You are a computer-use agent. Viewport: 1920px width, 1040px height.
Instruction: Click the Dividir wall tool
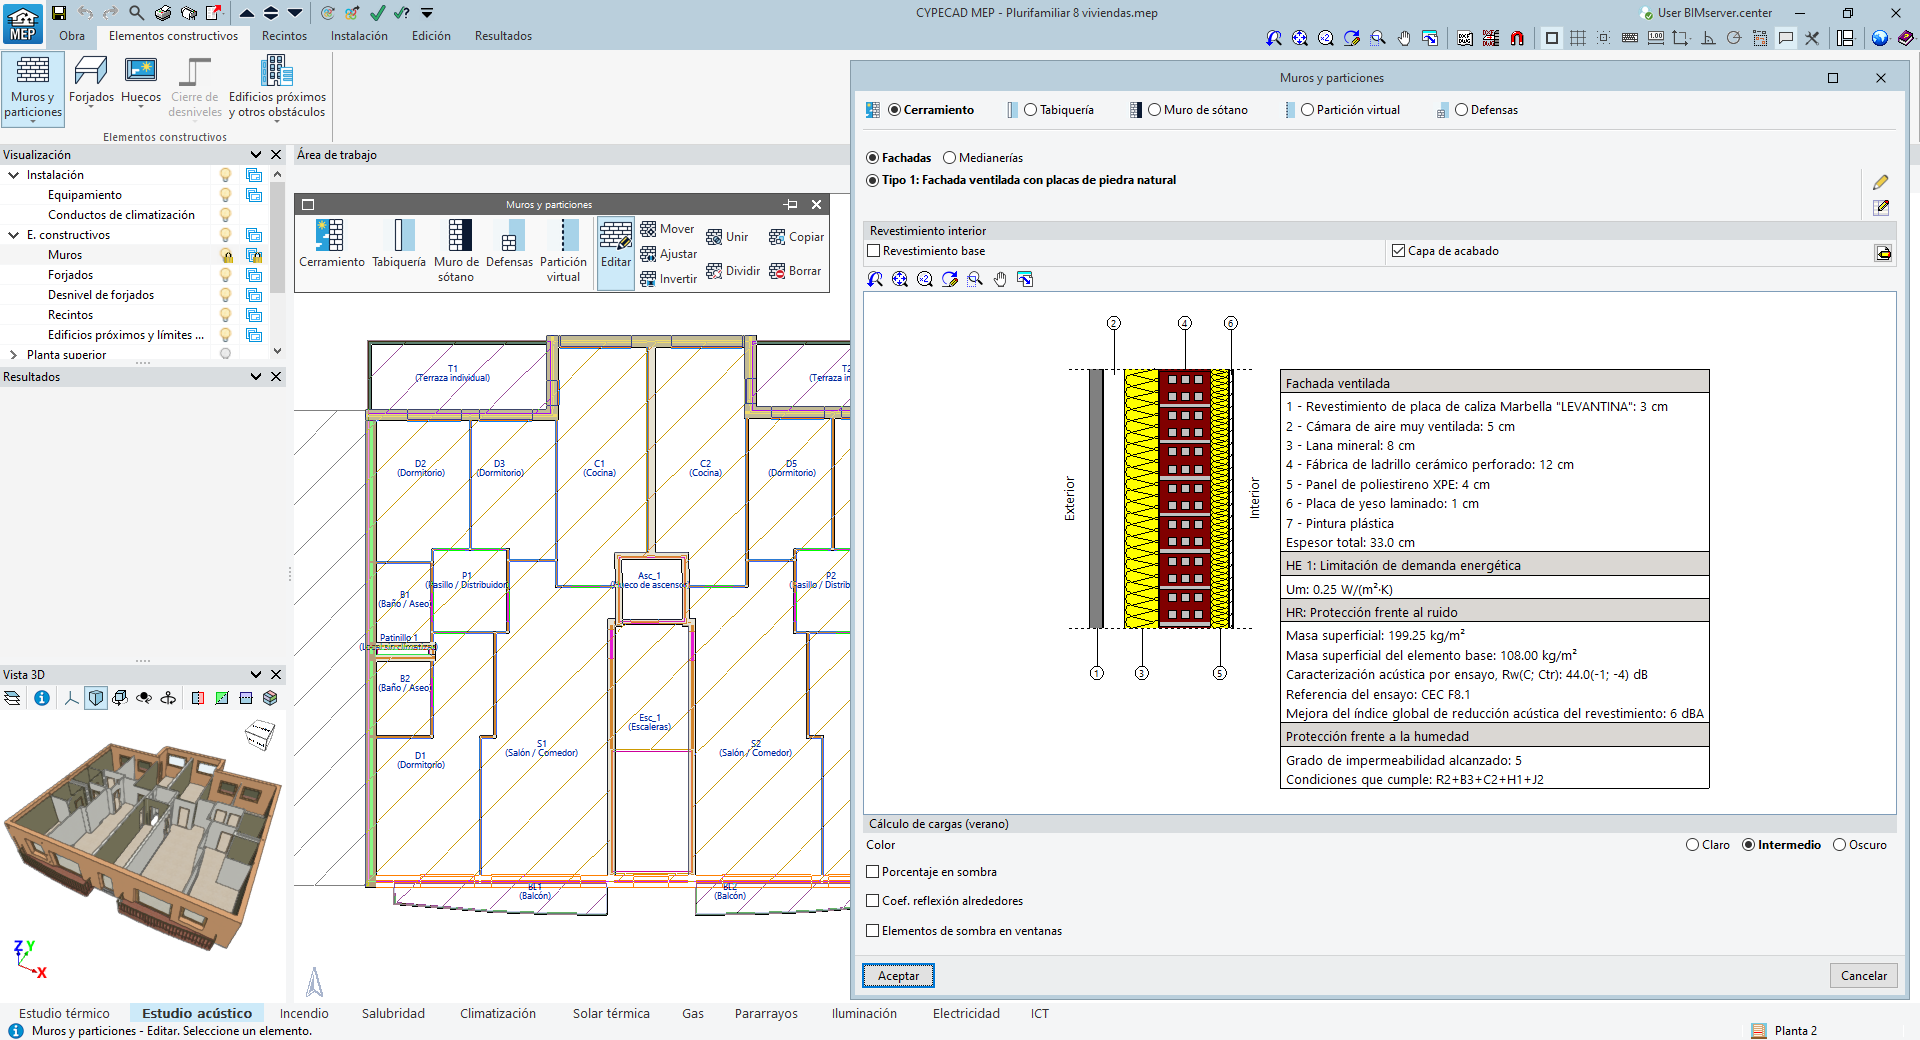point(733,271)
